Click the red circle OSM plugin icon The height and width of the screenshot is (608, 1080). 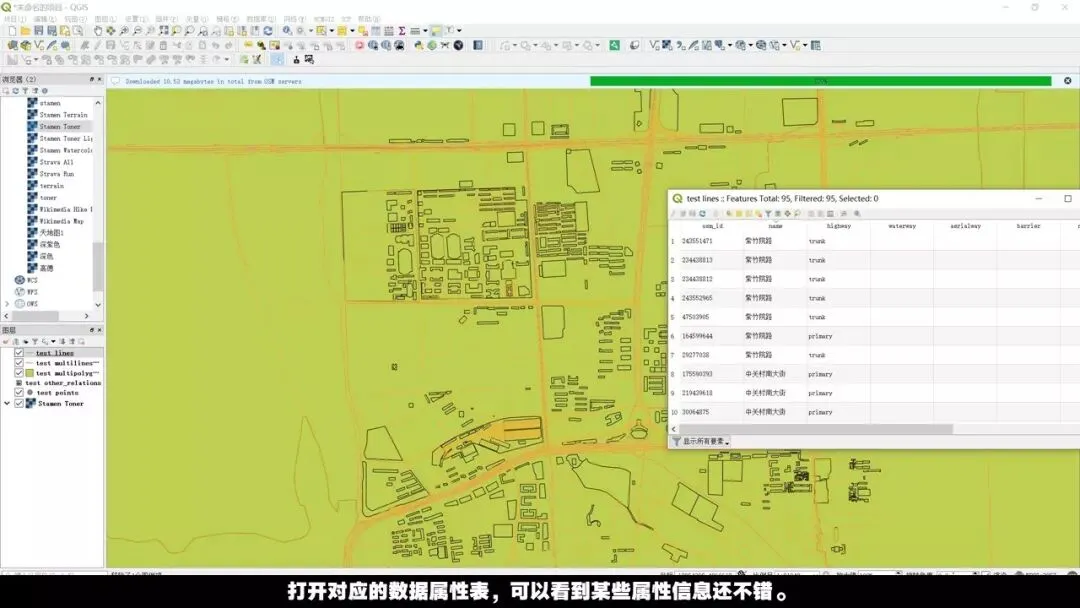click(359, 45)
